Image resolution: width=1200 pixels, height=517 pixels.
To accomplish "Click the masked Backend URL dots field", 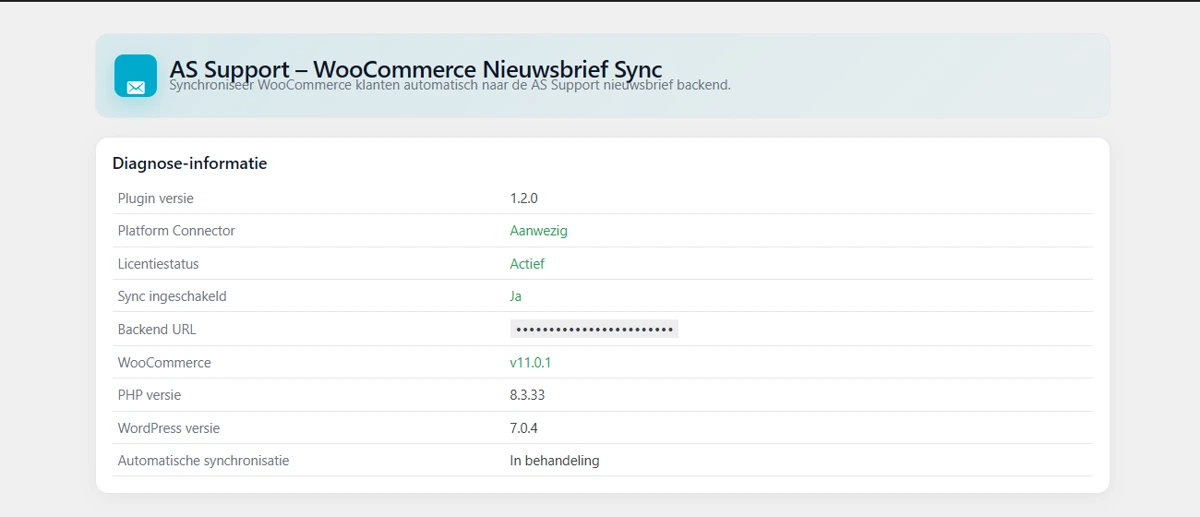I will point(594,329).
